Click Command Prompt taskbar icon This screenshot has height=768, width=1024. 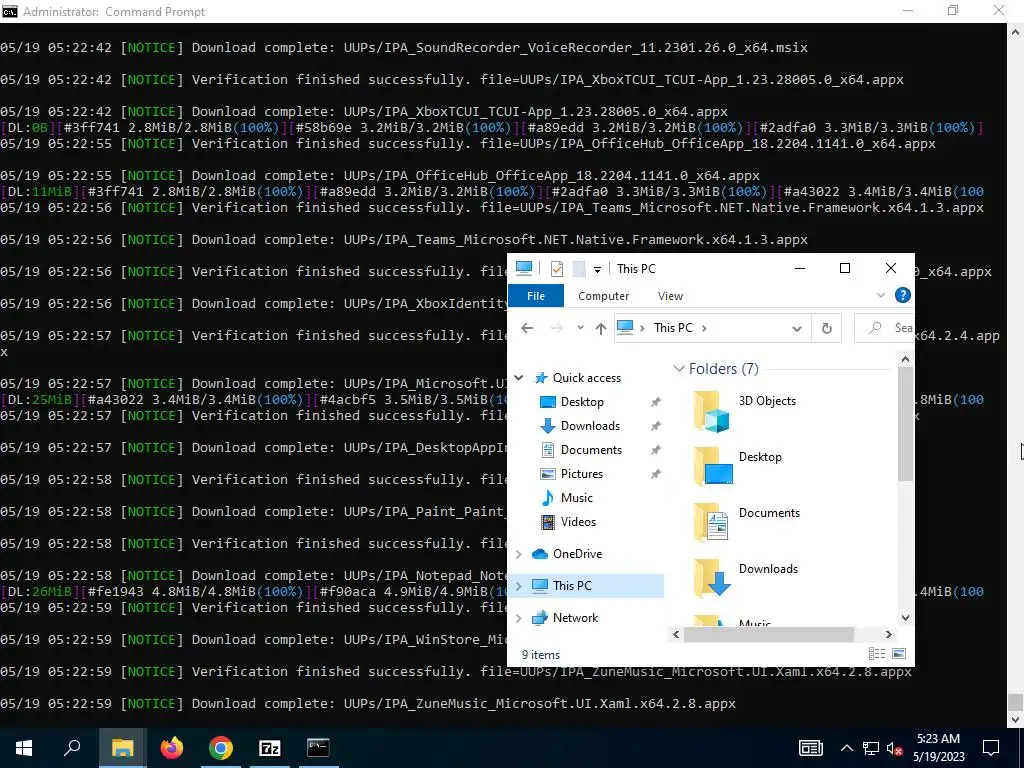(x=319, y=748)
